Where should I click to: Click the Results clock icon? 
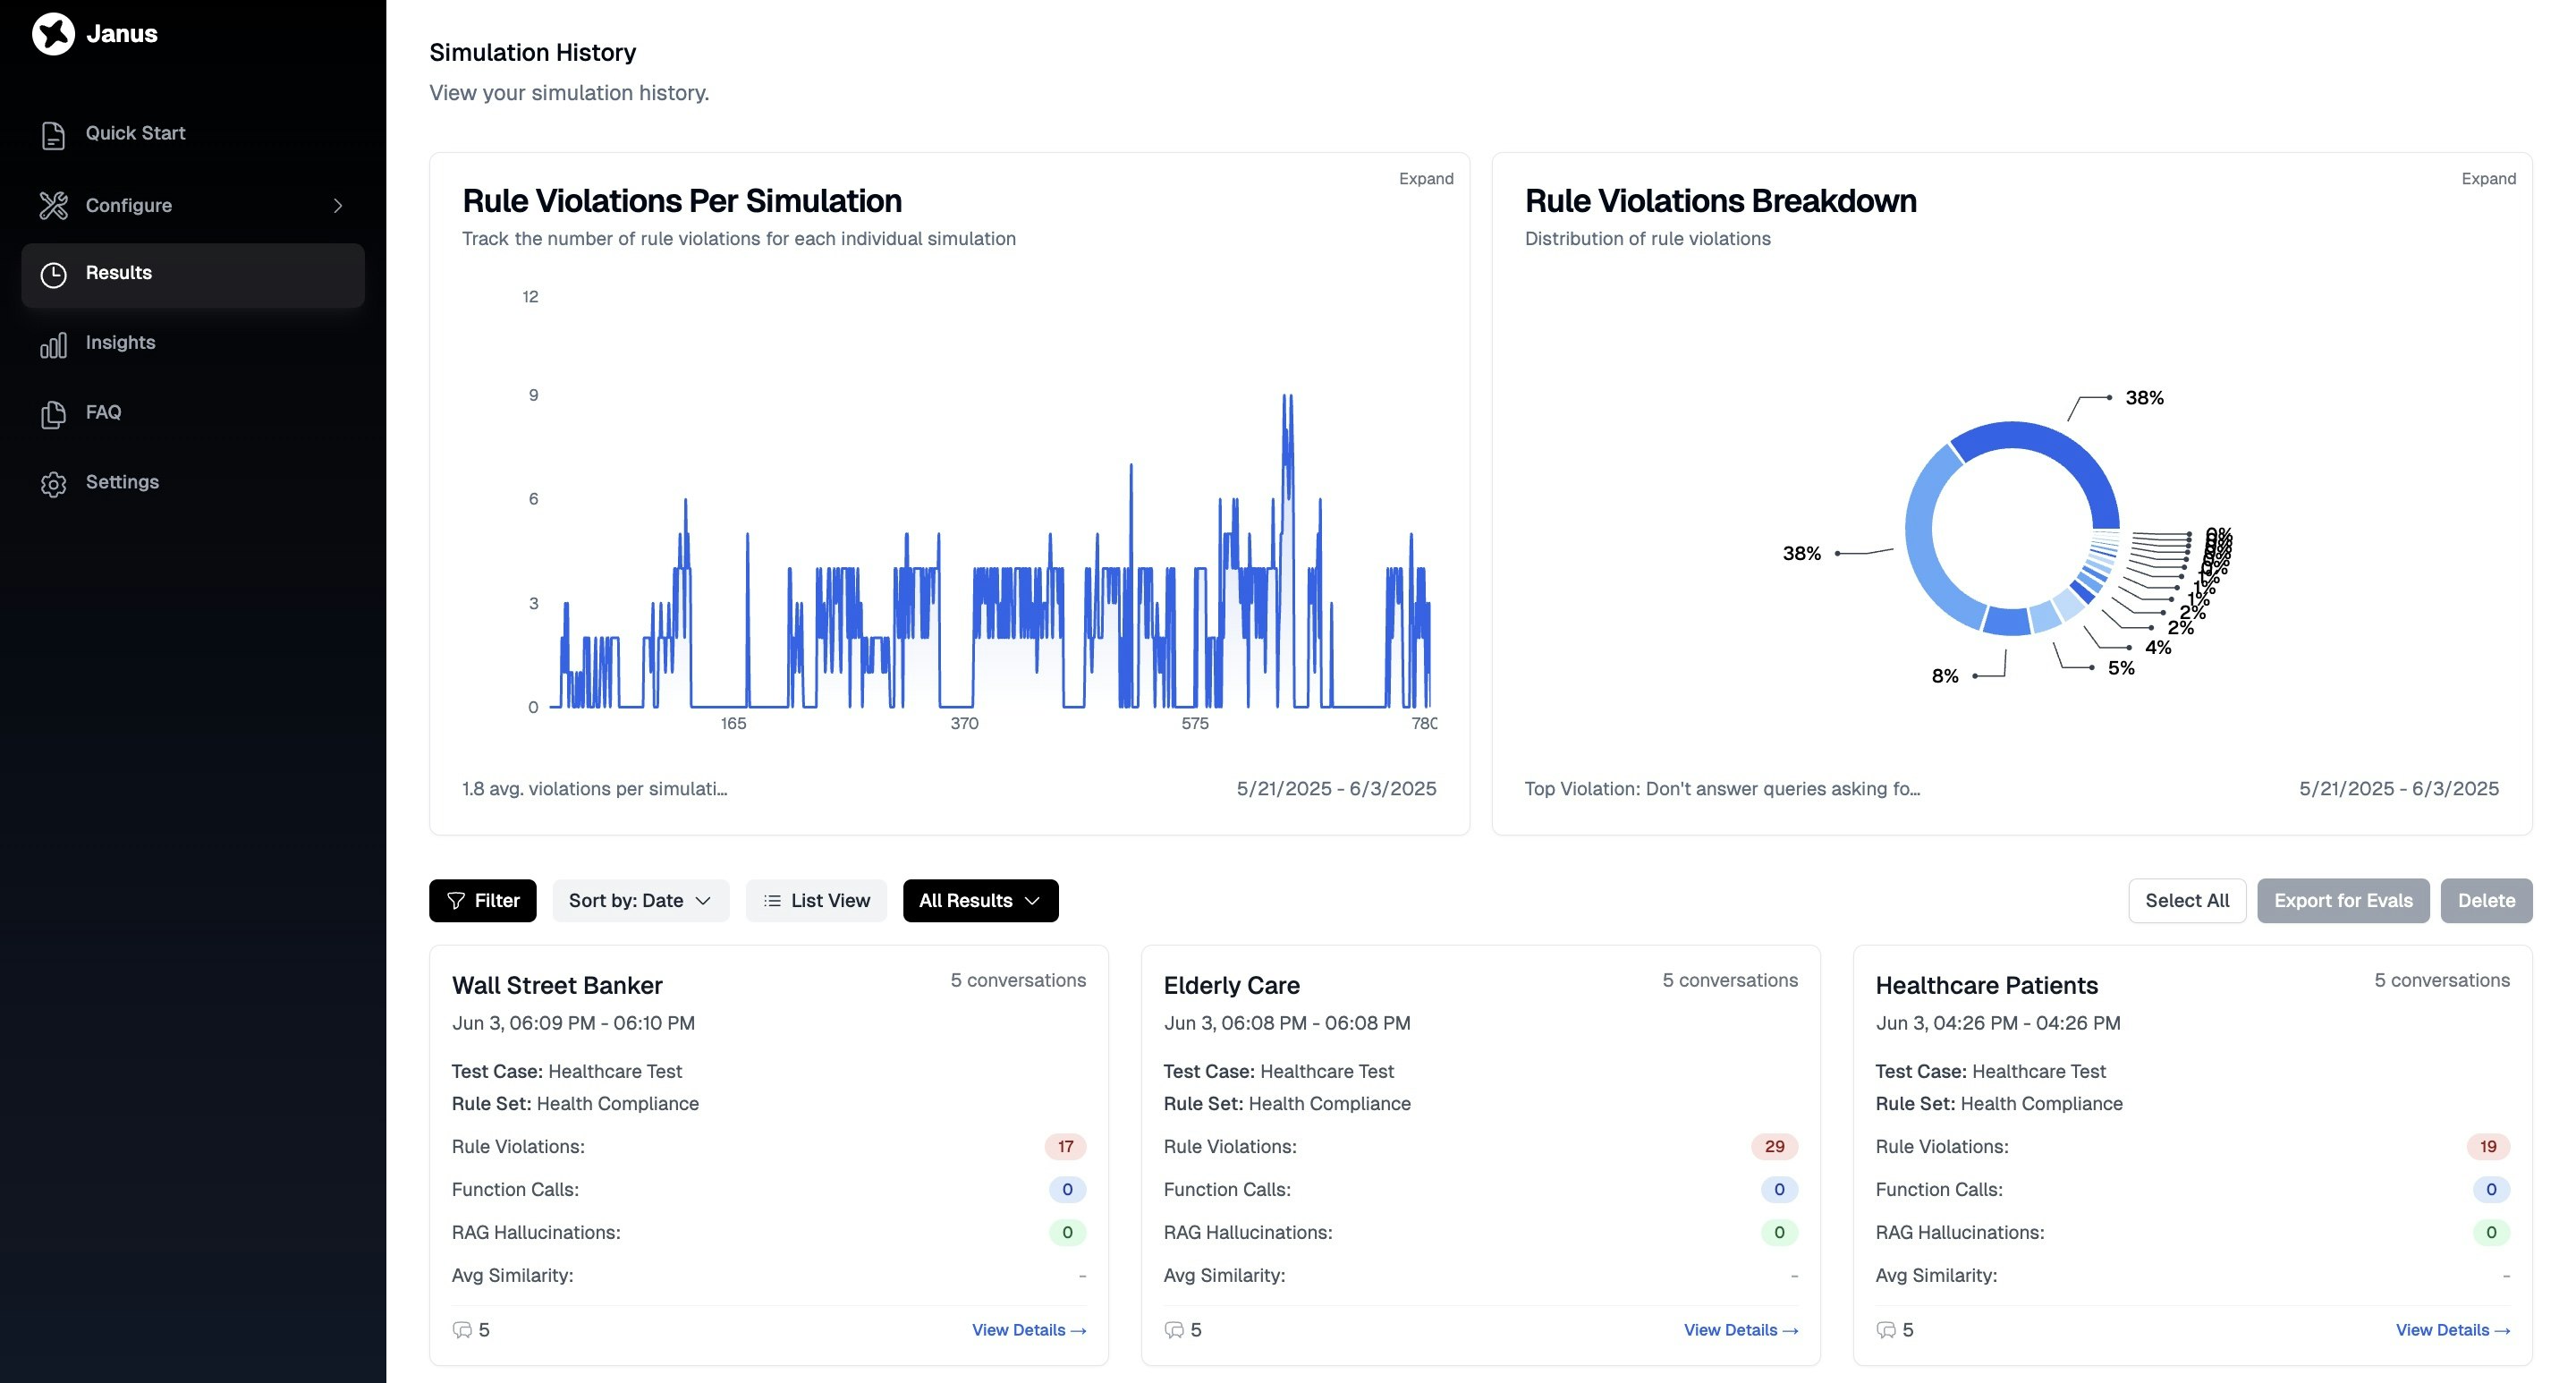(x=53, y=274)
